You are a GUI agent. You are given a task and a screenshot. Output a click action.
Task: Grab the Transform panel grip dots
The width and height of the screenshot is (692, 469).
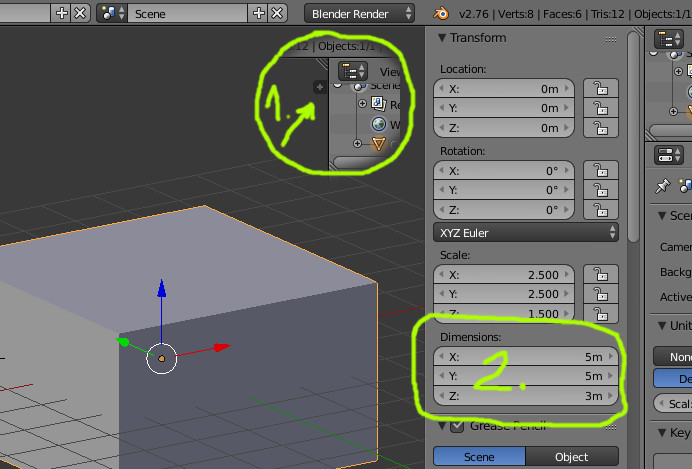click(611, 39)
